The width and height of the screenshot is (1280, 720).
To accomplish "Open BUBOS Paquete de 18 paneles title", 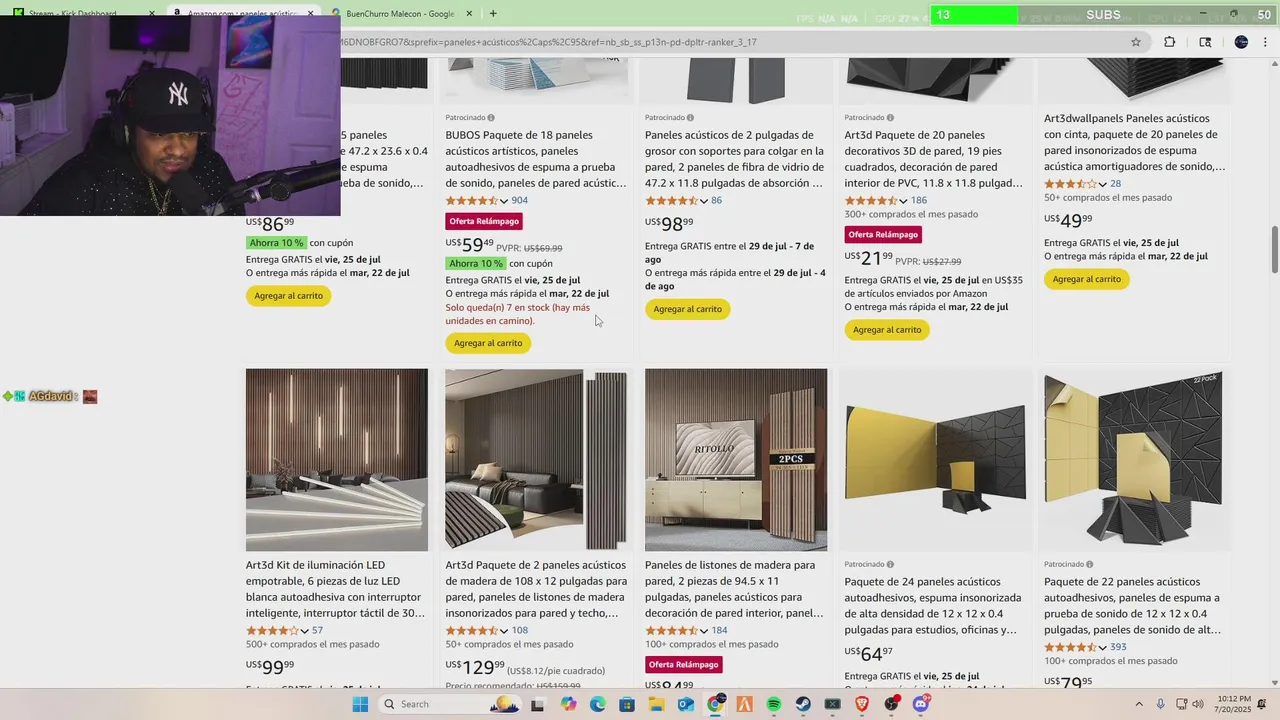I will click(x=536, y=159).
